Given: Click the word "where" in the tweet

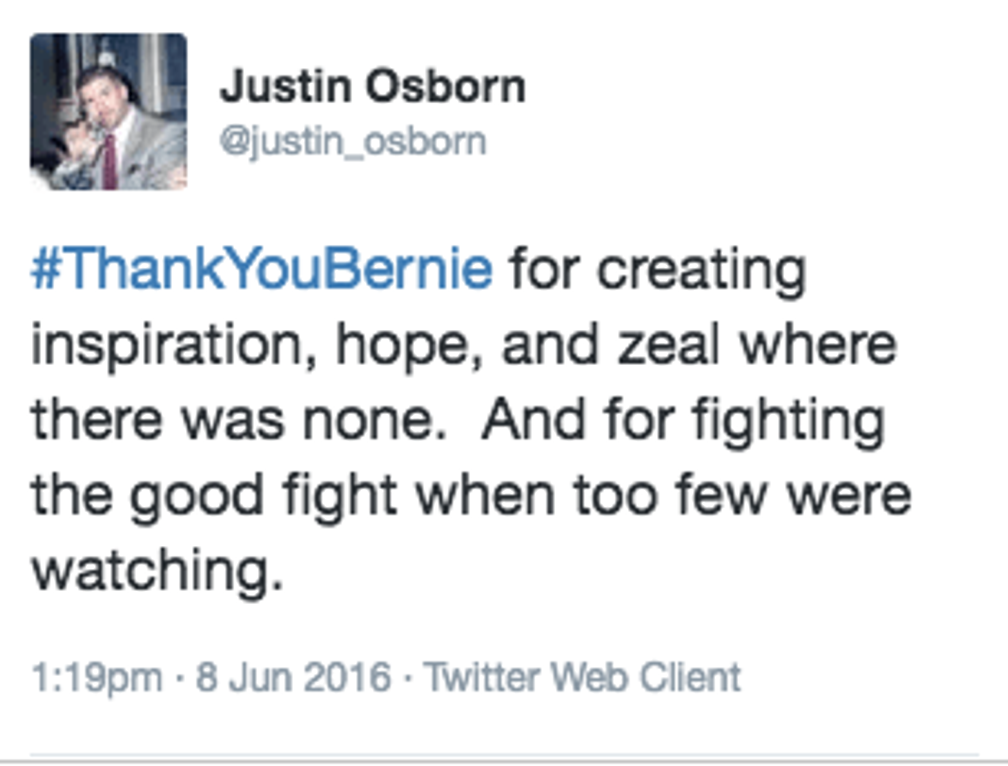Looking at the screenshot, I should pos(818,346).
